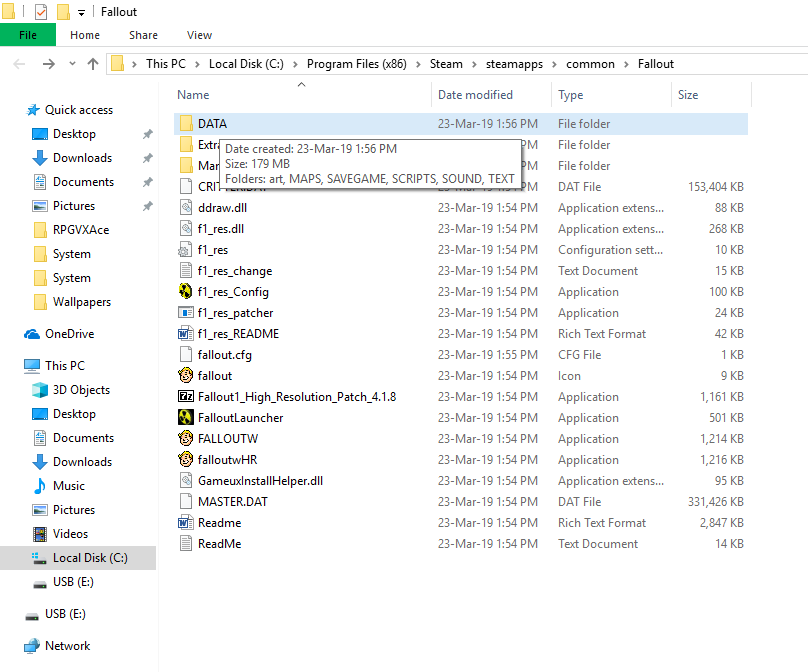Open 3D Objects under This PC
The image size is (808, 672).
[x=71, y=390]
